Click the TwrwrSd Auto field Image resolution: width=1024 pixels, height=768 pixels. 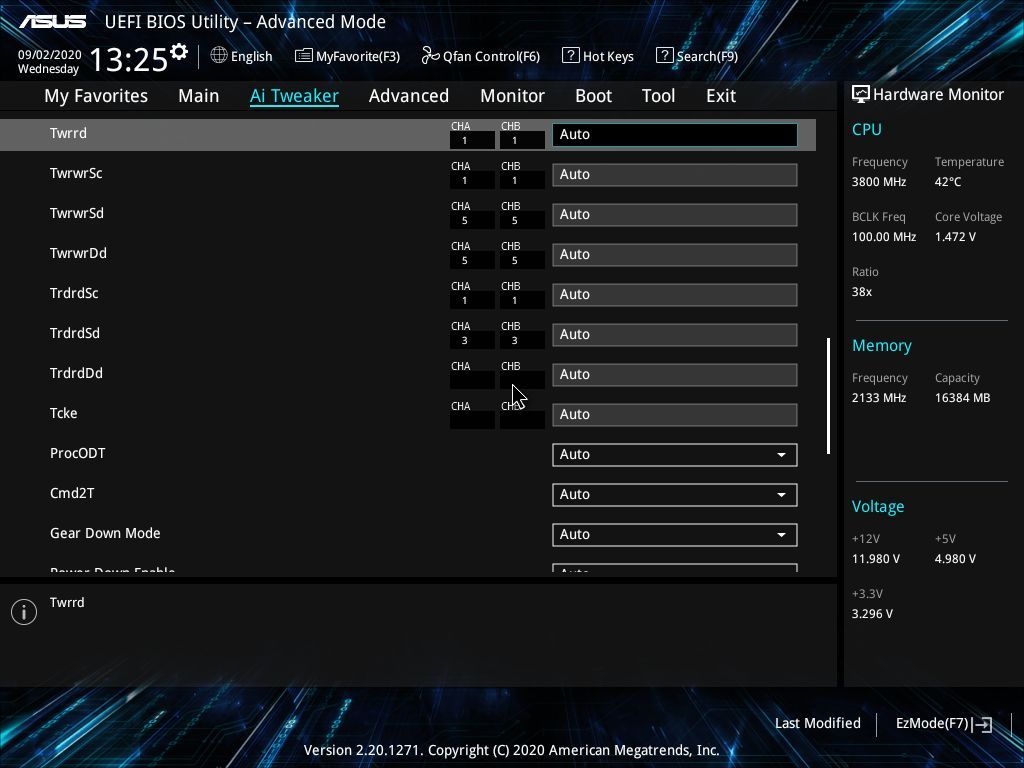(x=675, y=214)
